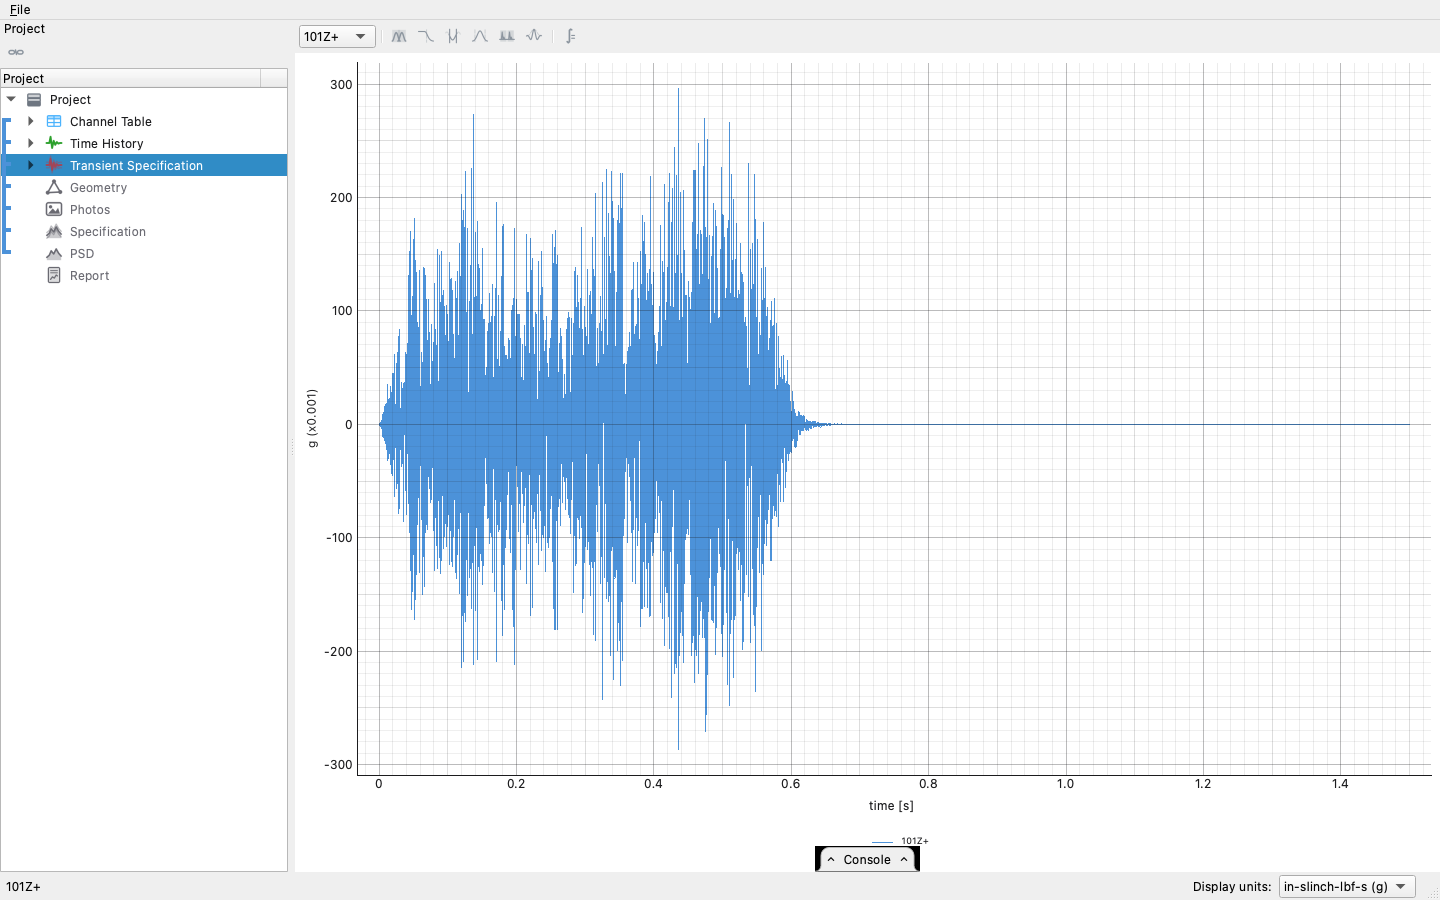1440x900 pixels.
Task: Click the 'time [s]' axis label
Action: (891, 805)
